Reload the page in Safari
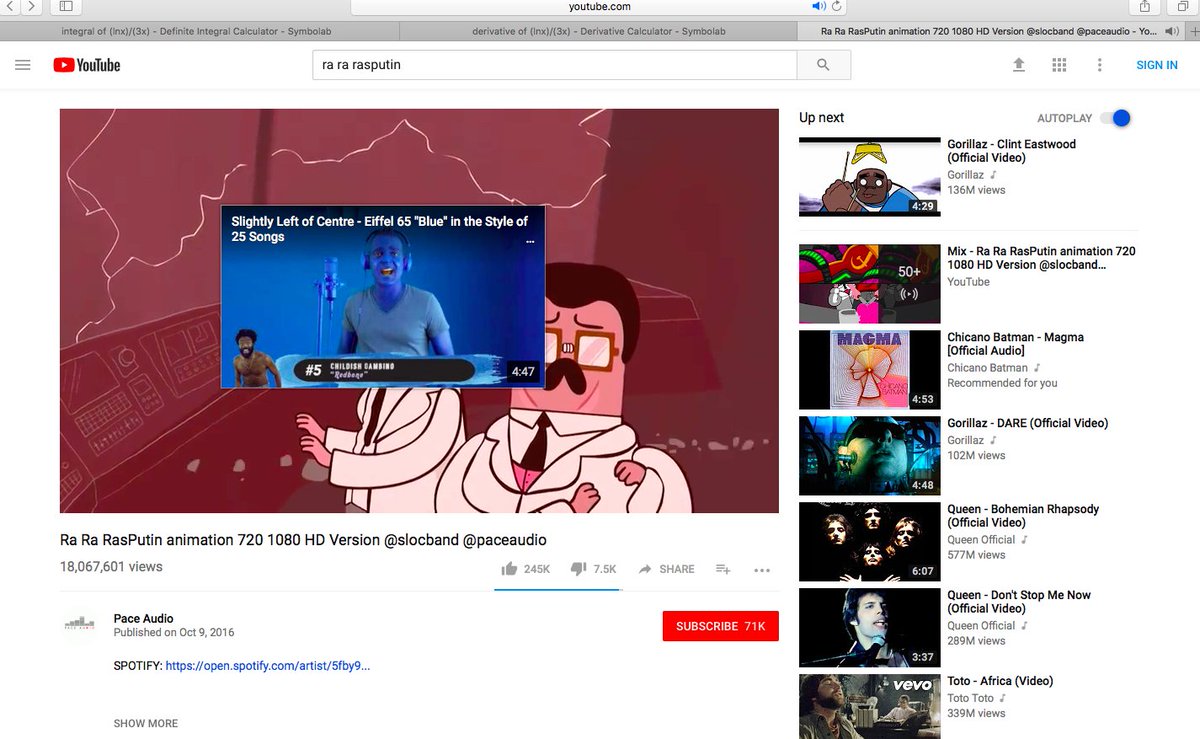The height and width of the screenshot is (739, 1200). pyautogui.click(x=837, y=7)
